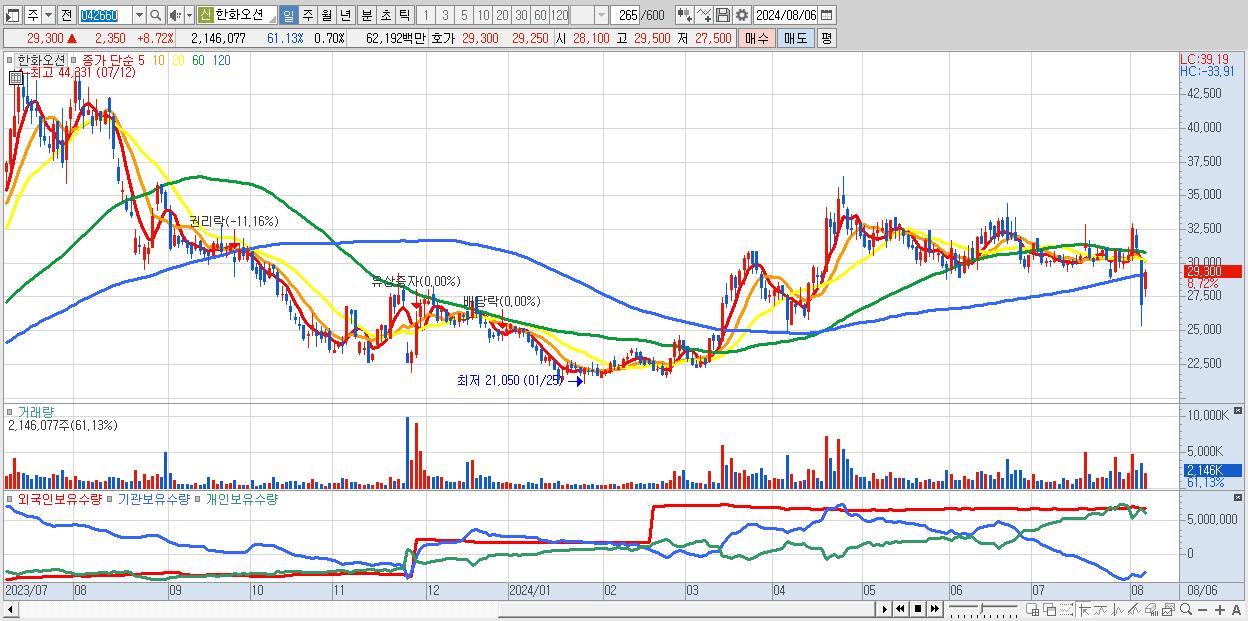Screen dimensions: 1248x621
Task: Click the crosshair cursor icon
Action: pos(1084,610)
